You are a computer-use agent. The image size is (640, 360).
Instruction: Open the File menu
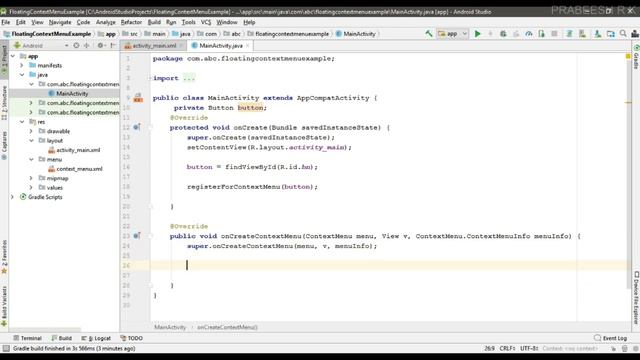[6, 22]
